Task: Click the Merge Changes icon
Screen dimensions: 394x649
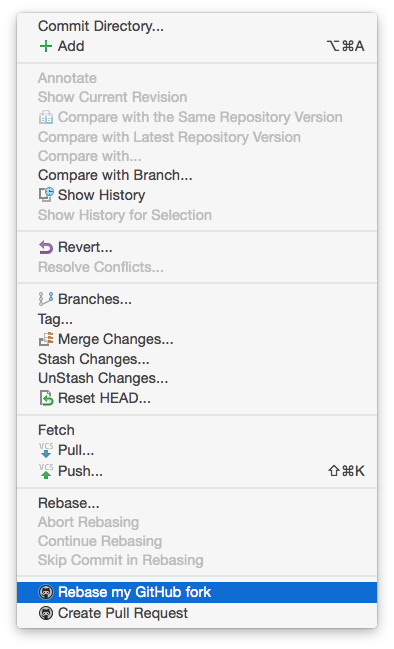Action: coord(46,339)
